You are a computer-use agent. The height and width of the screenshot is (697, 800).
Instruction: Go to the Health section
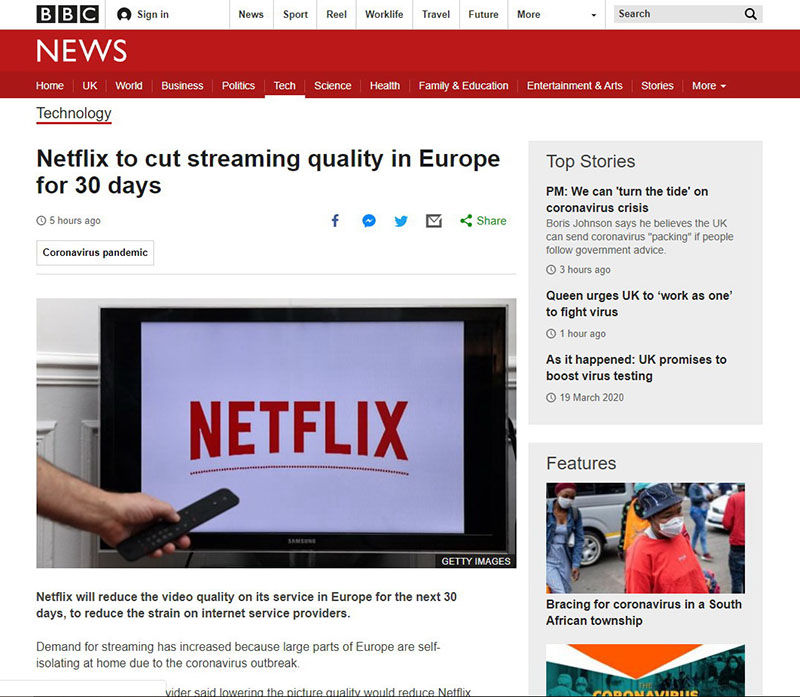click(385, 86)
